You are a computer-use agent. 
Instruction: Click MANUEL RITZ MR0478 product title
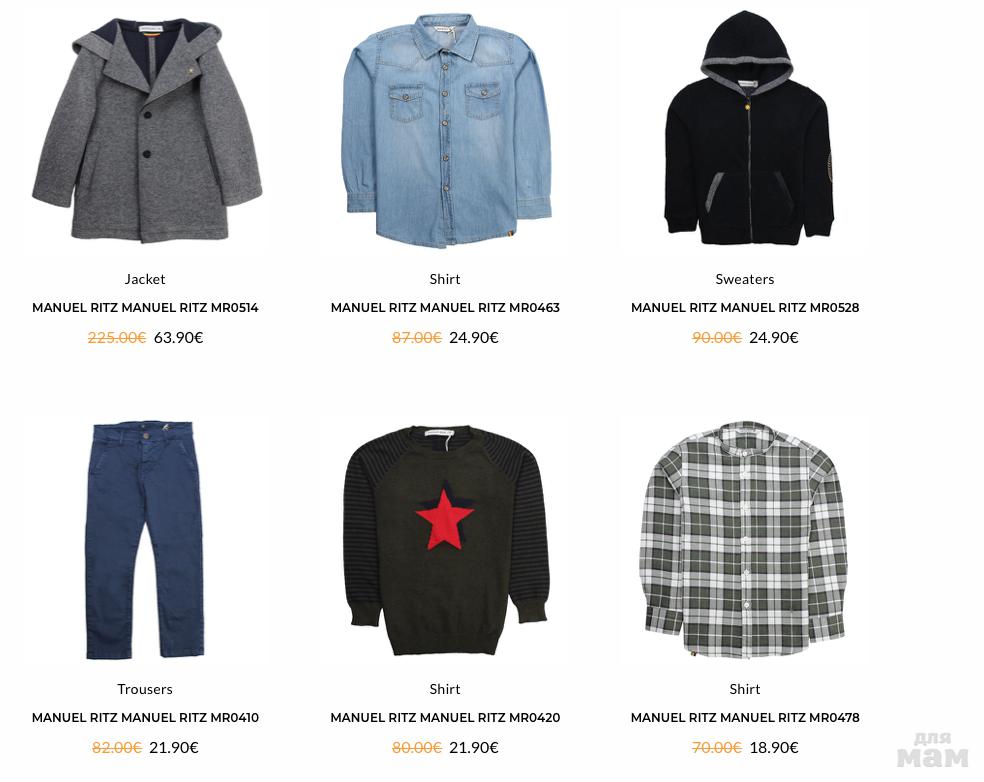745,717
